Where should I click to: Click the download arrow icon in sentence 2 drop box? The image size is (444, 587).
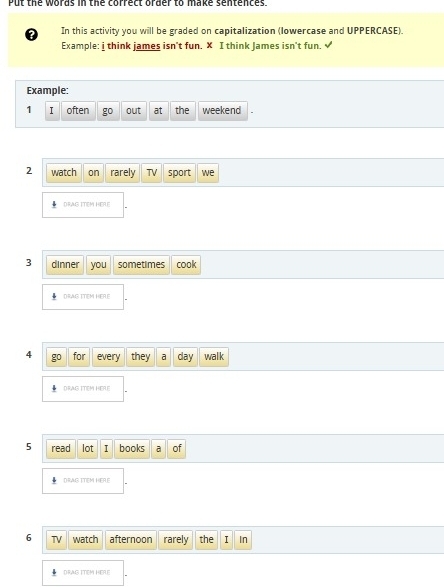click(x=54, y=204)
